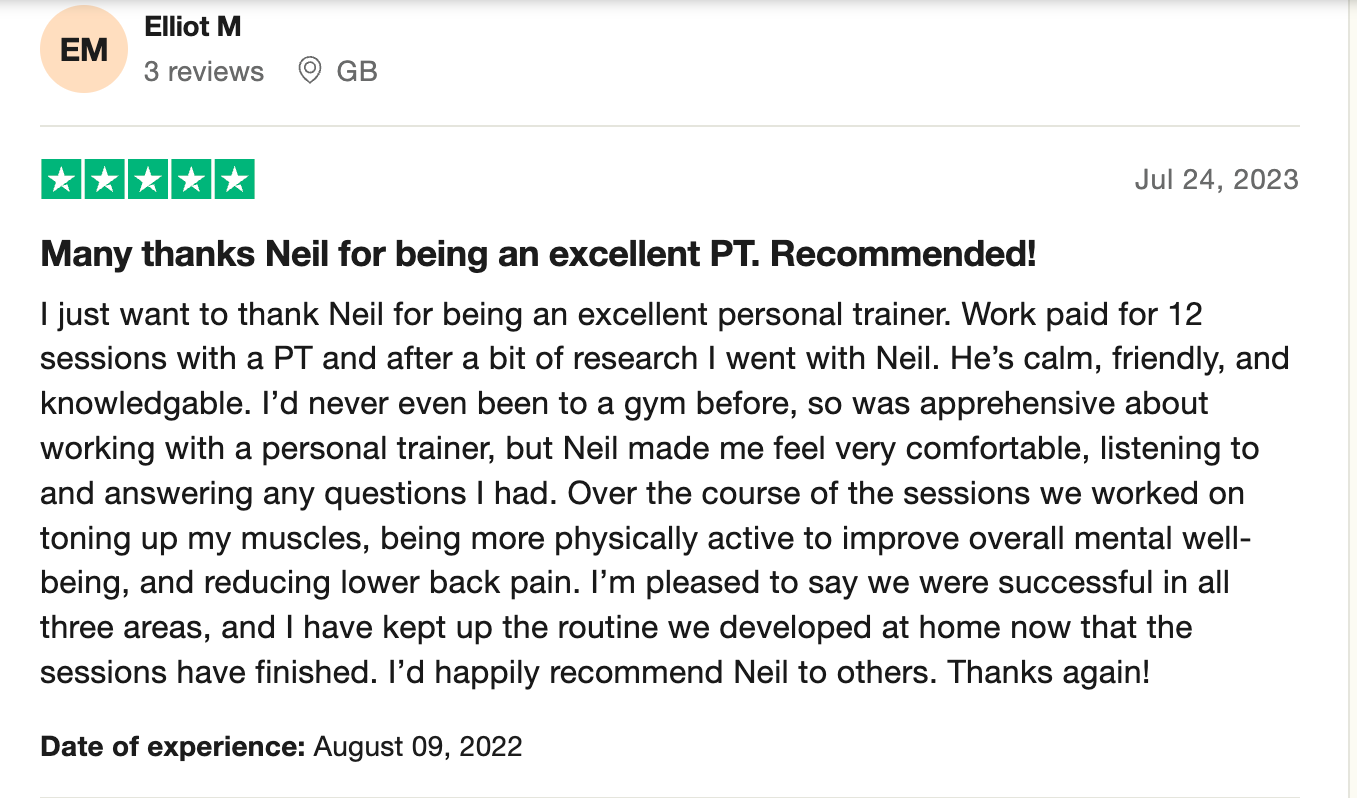Click the August 09, 2022 experience date

coord(418,746)
